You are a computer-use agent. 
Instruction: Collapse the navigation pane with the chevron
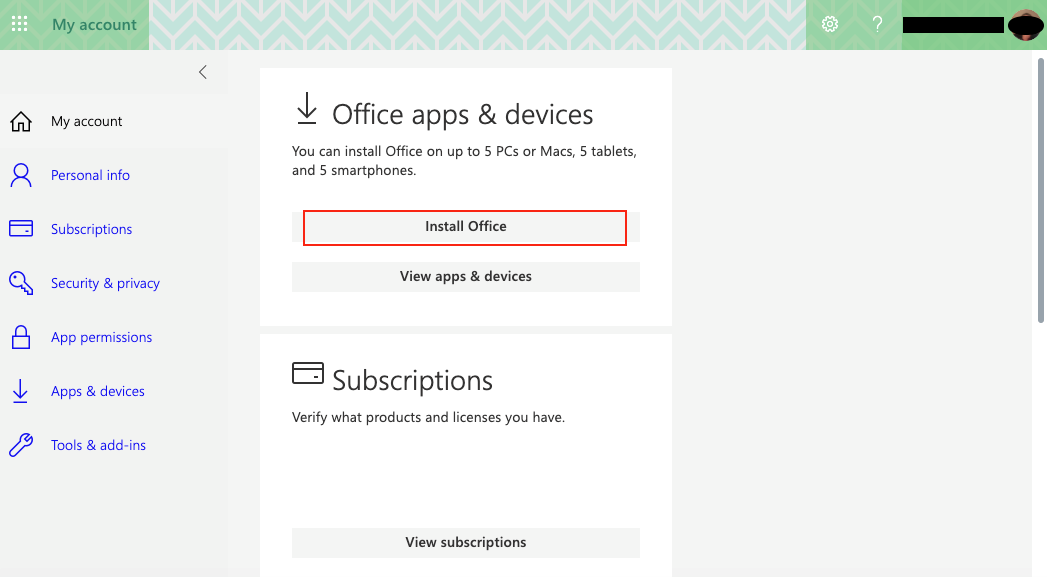click(x=203, y=72)
